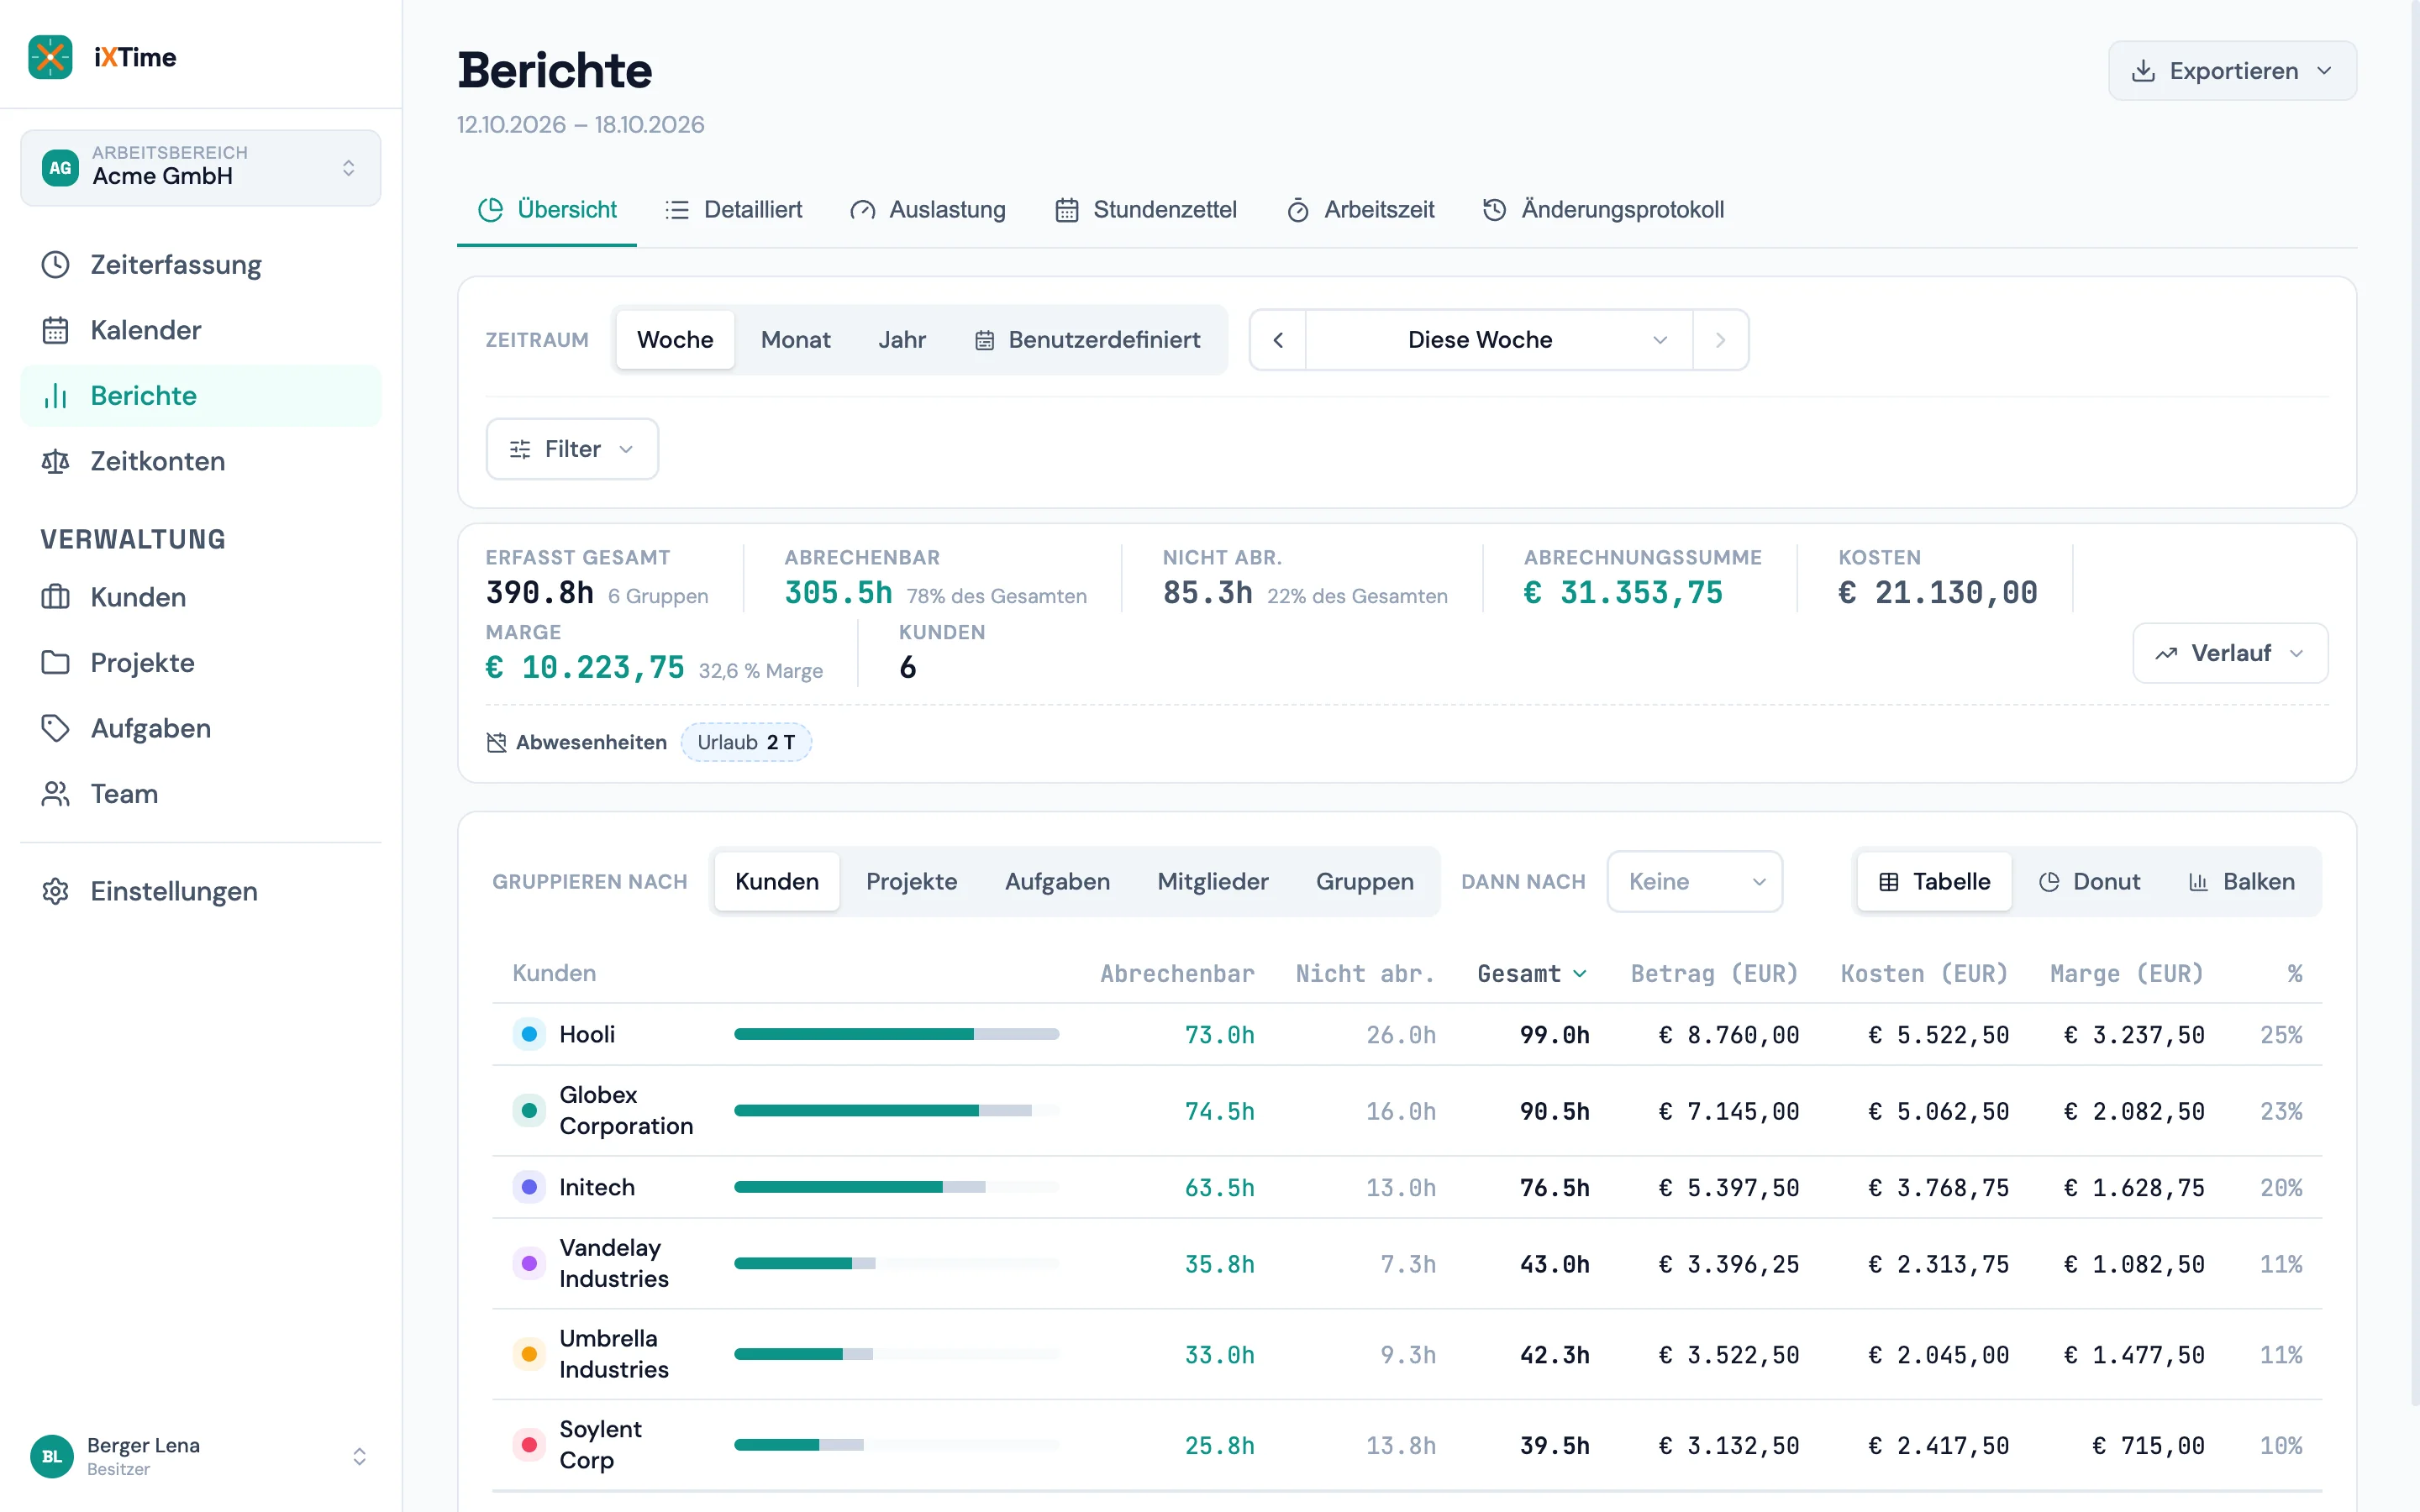This screenshot has width=2420, height=1512.
Task: Select the Woche period option
Action: click(675, 340)
